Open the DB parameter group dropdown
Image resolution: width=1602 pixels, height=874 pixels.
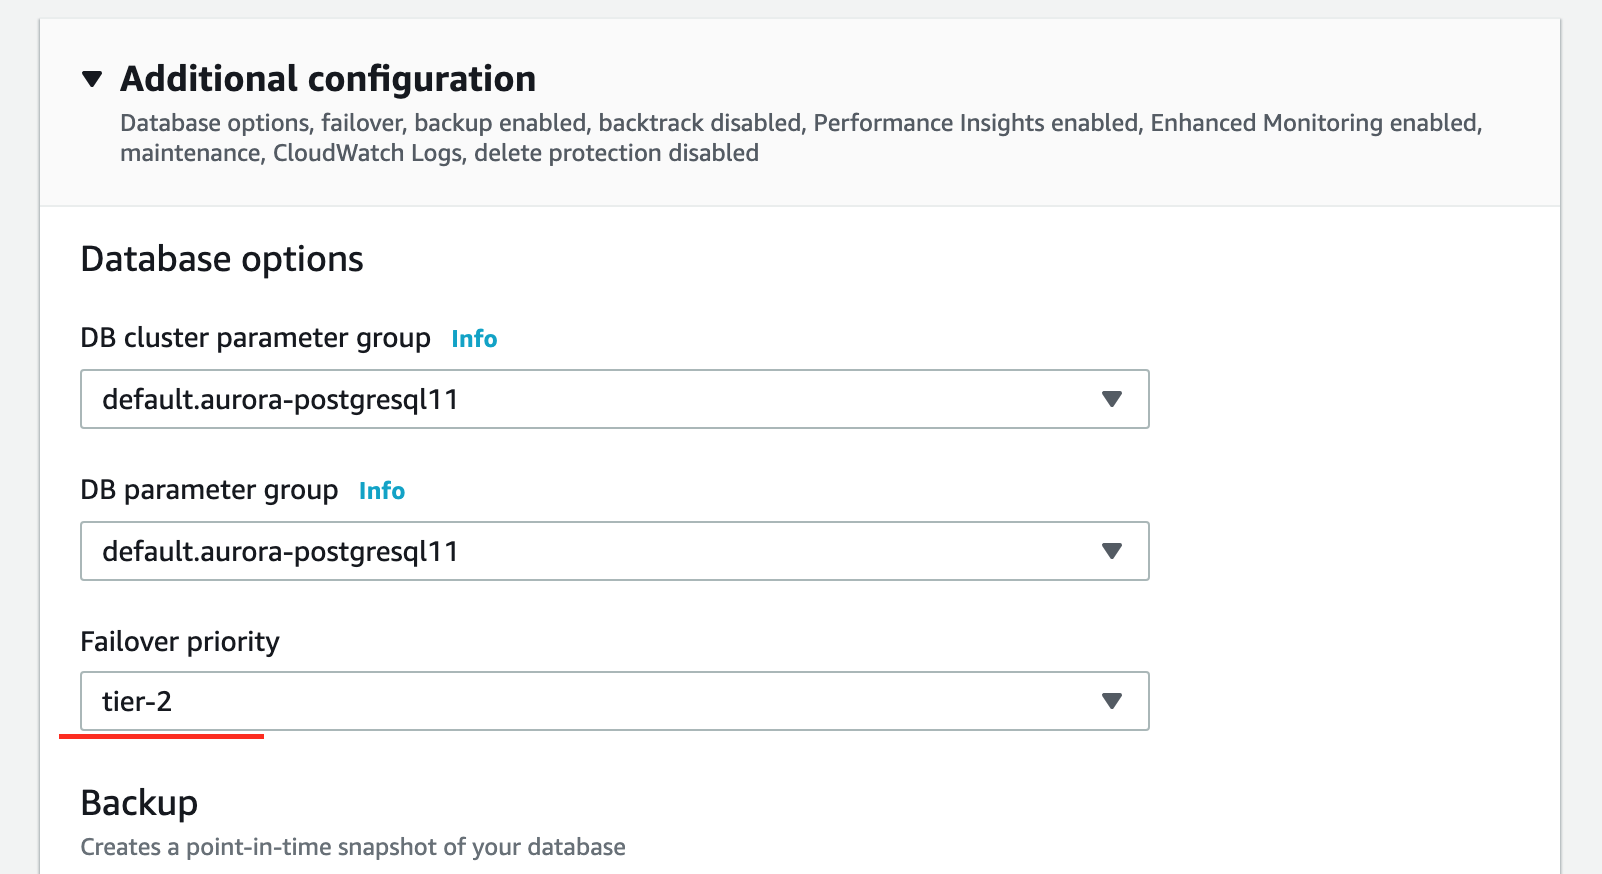pyautogui.click(x=614, y=551)
